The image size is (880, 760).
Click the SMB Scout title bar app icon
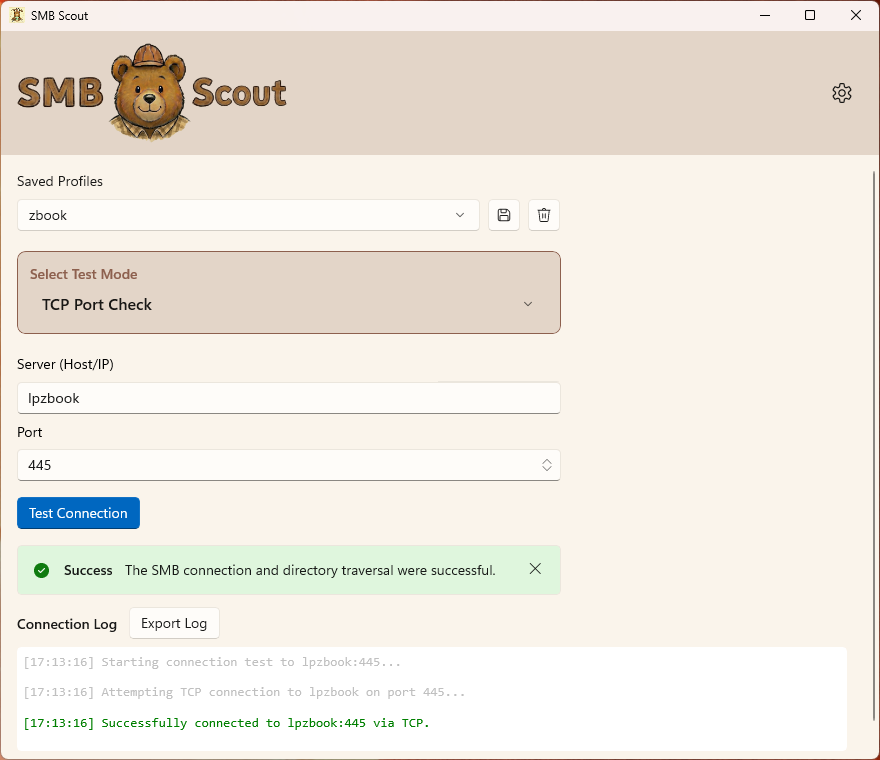pyautogui.click(x=17, y=15)
